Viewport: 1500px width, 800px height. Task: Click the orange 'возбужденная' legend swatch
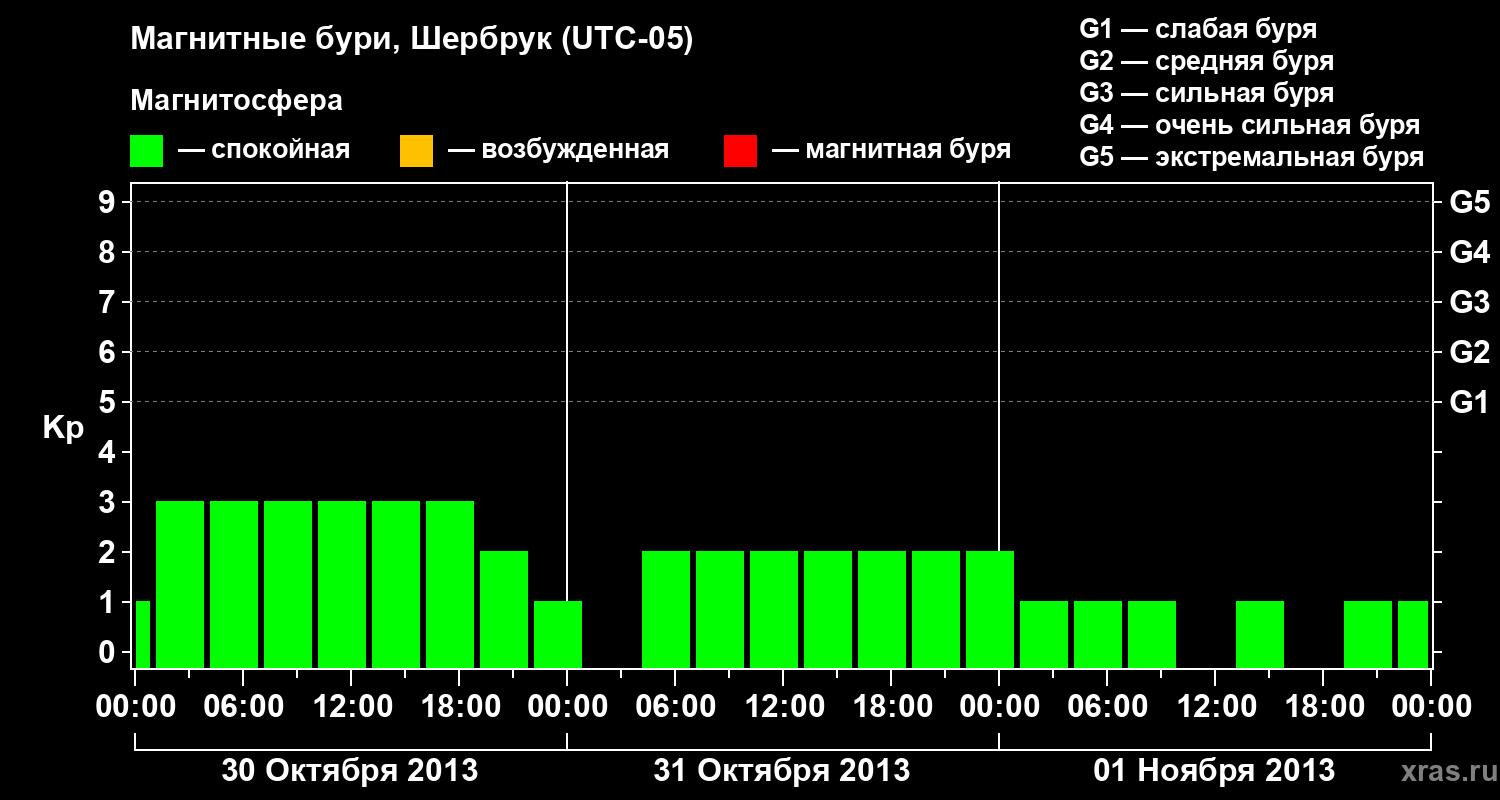tap(416, 151)
